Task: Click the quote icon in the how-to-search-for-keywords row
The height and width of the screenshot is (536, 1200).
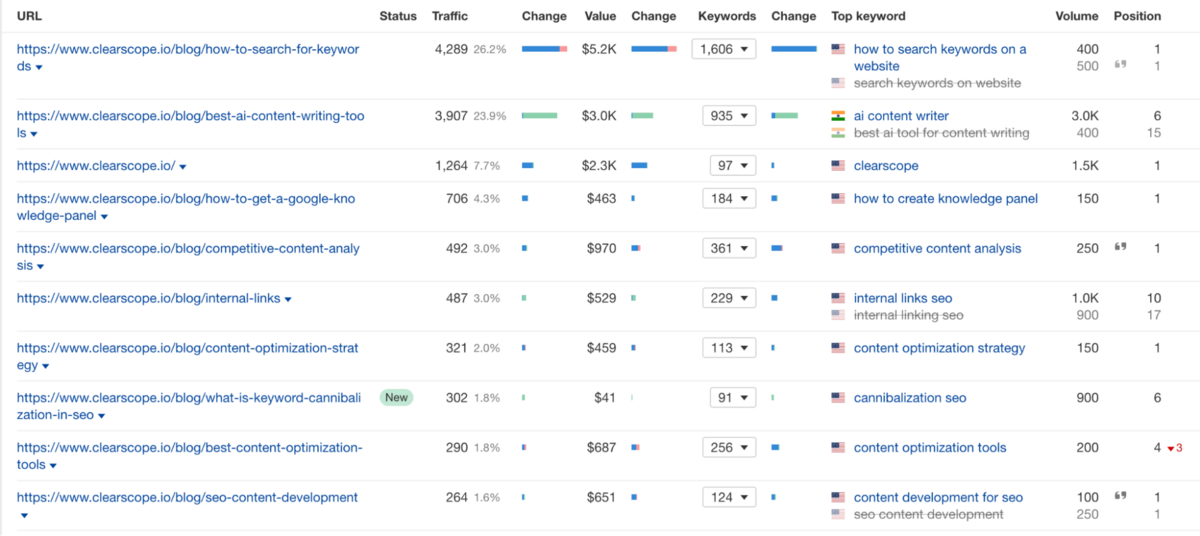Action: (1120, 65)
